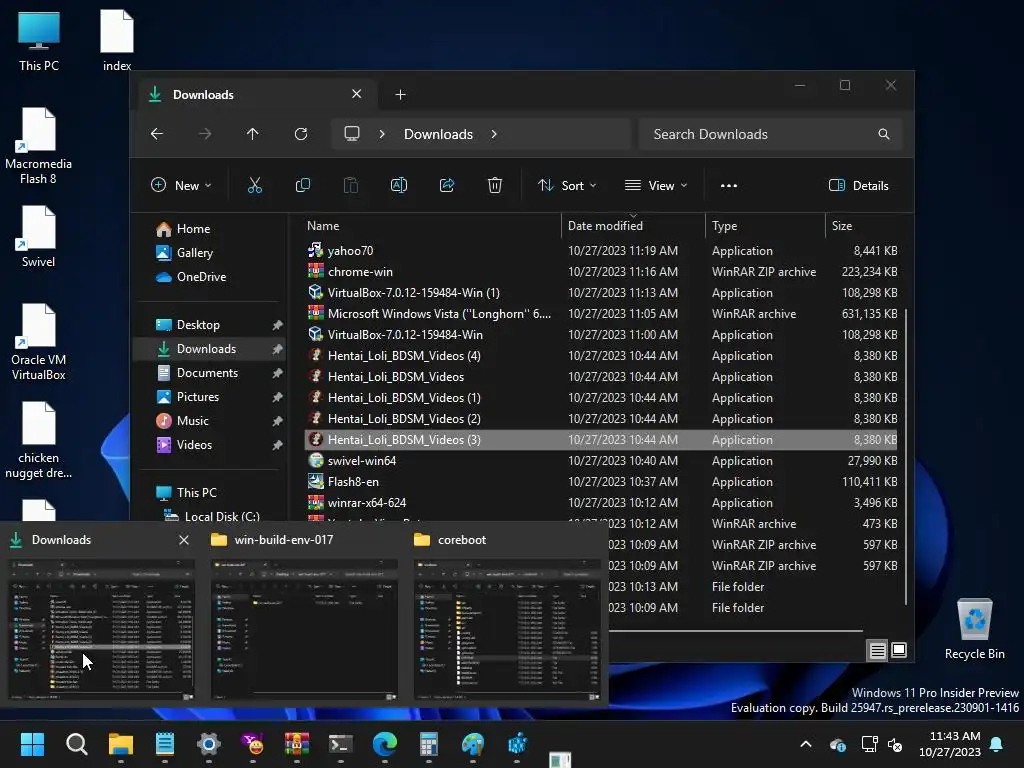Click the Copy toolbar icon
Viewport: 1024px width, 768px height.
[x=303, y=185]
